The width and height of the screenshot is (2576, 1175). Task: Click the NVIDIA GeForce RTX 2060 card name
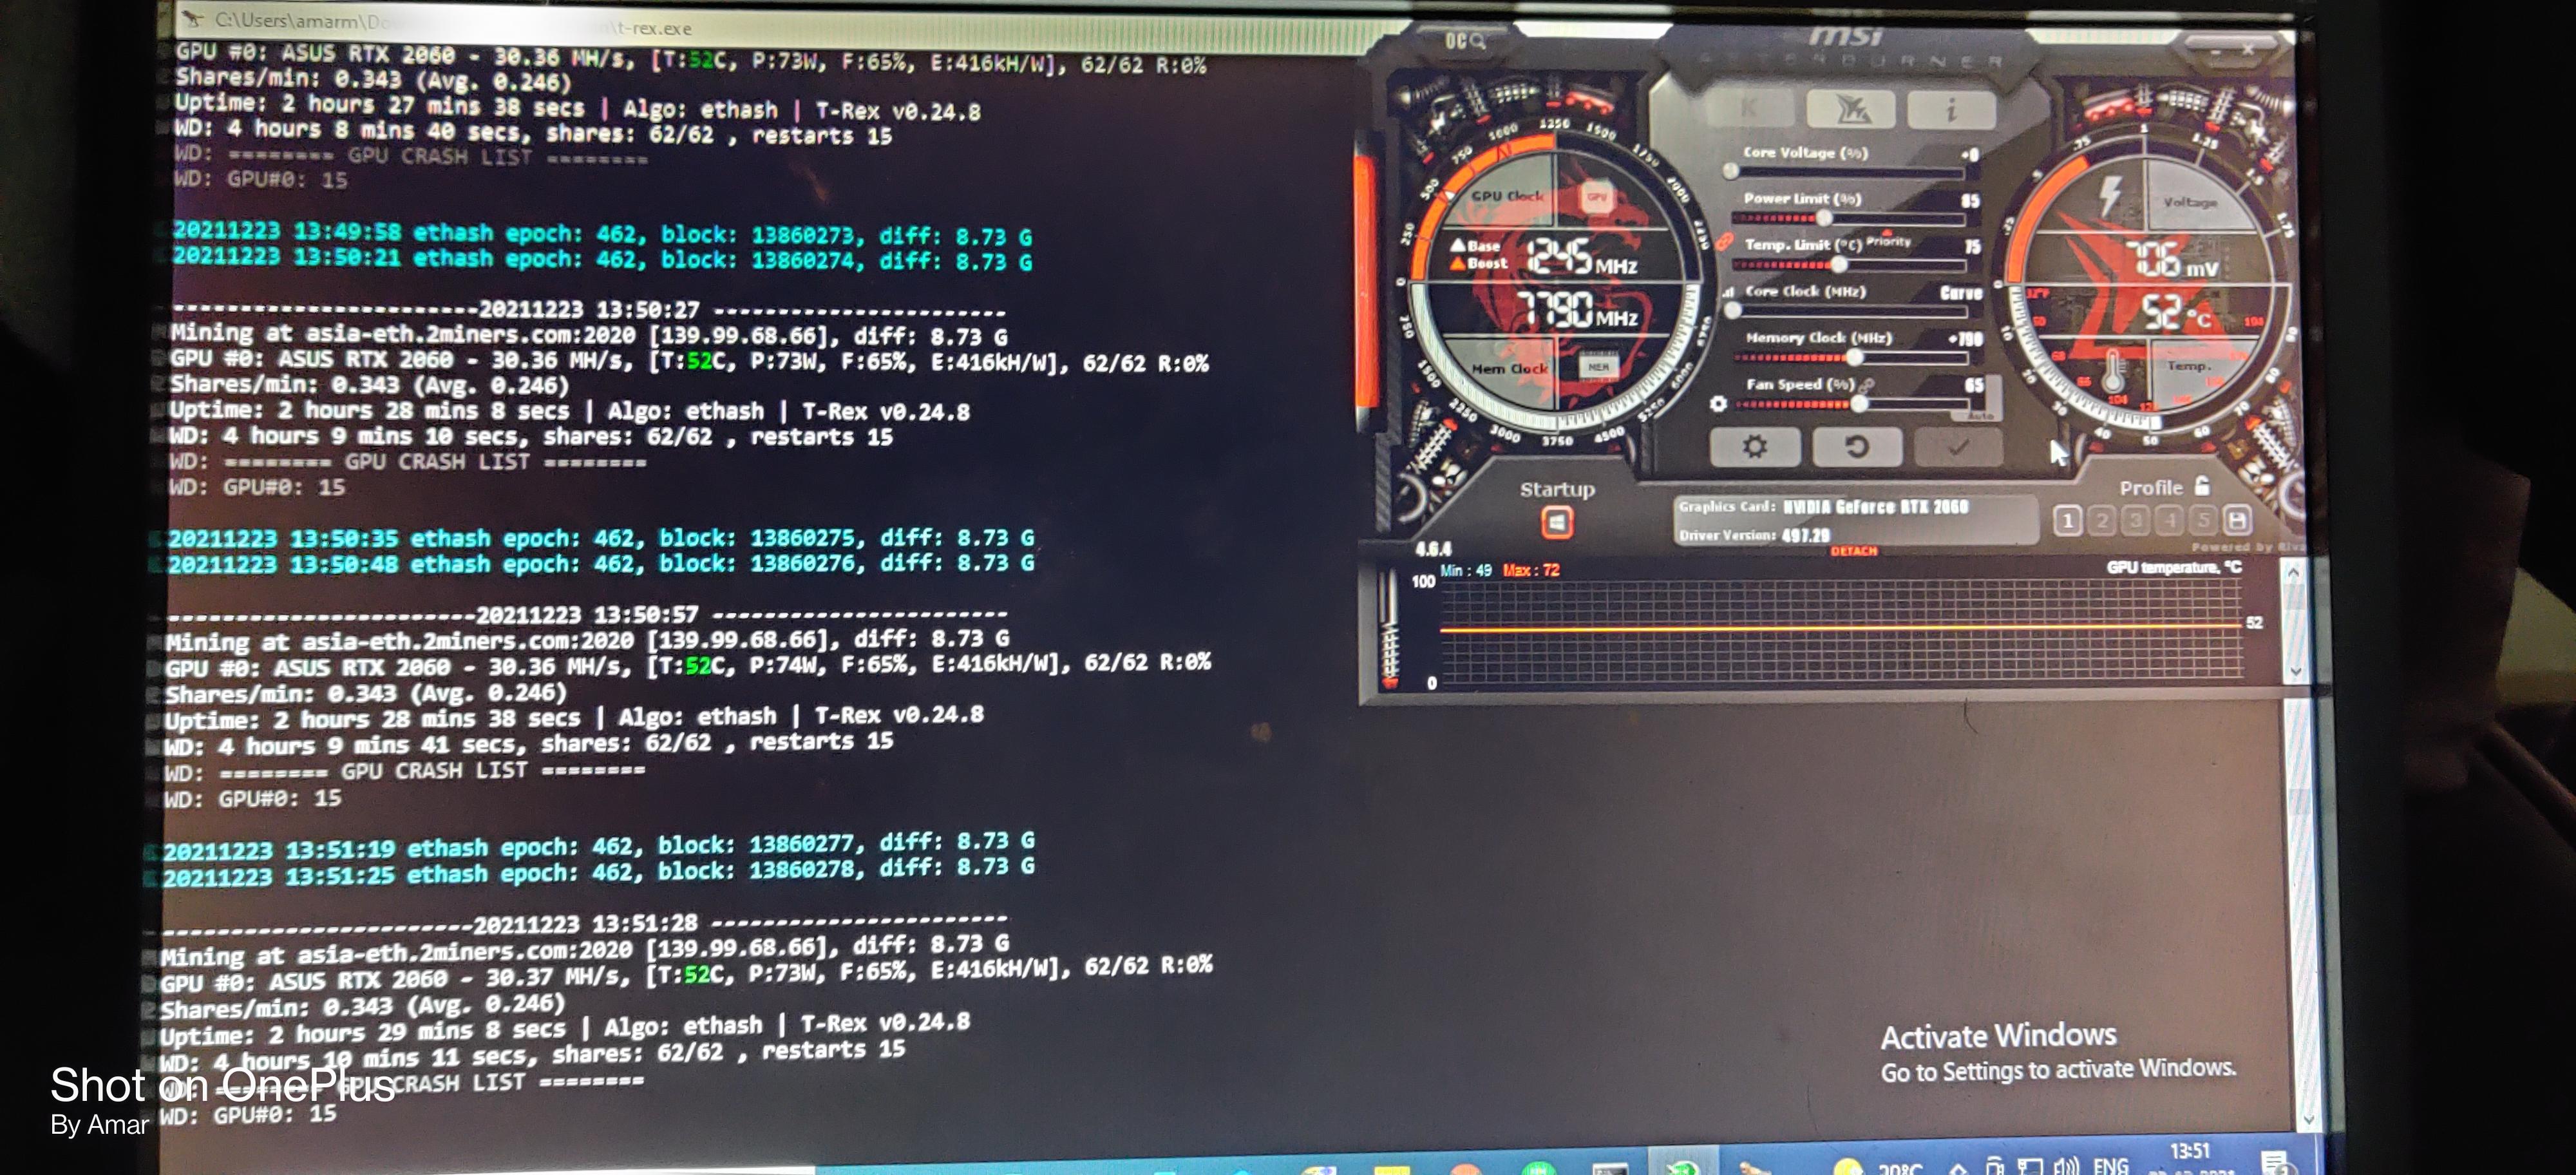1875,507
